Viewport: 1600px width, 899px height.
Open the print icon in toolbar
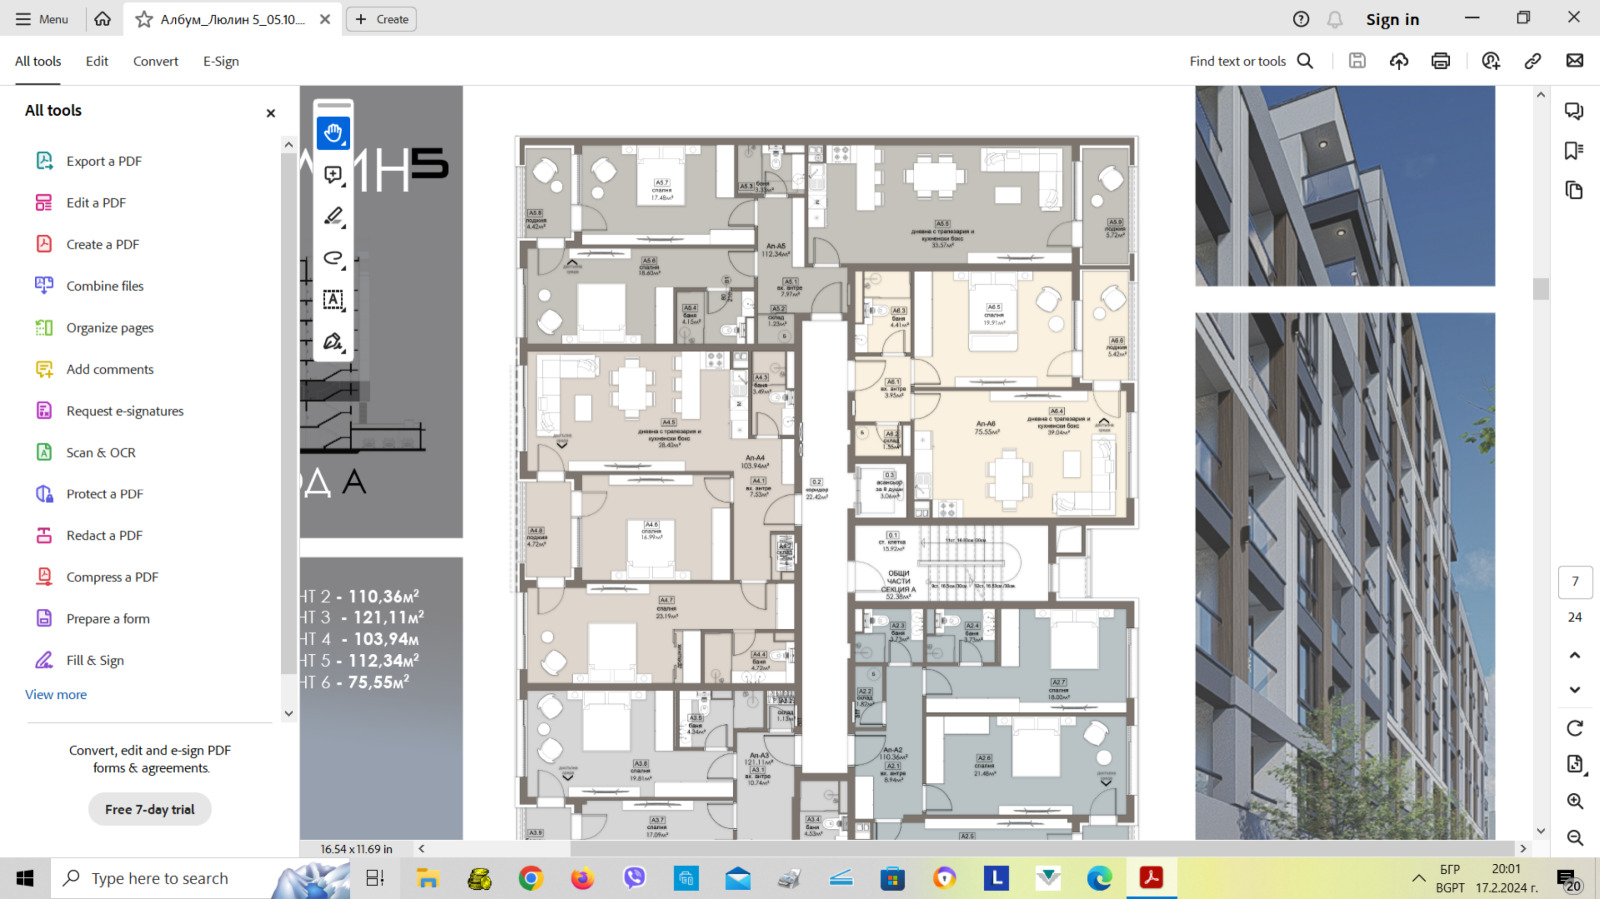[1441, 61]
